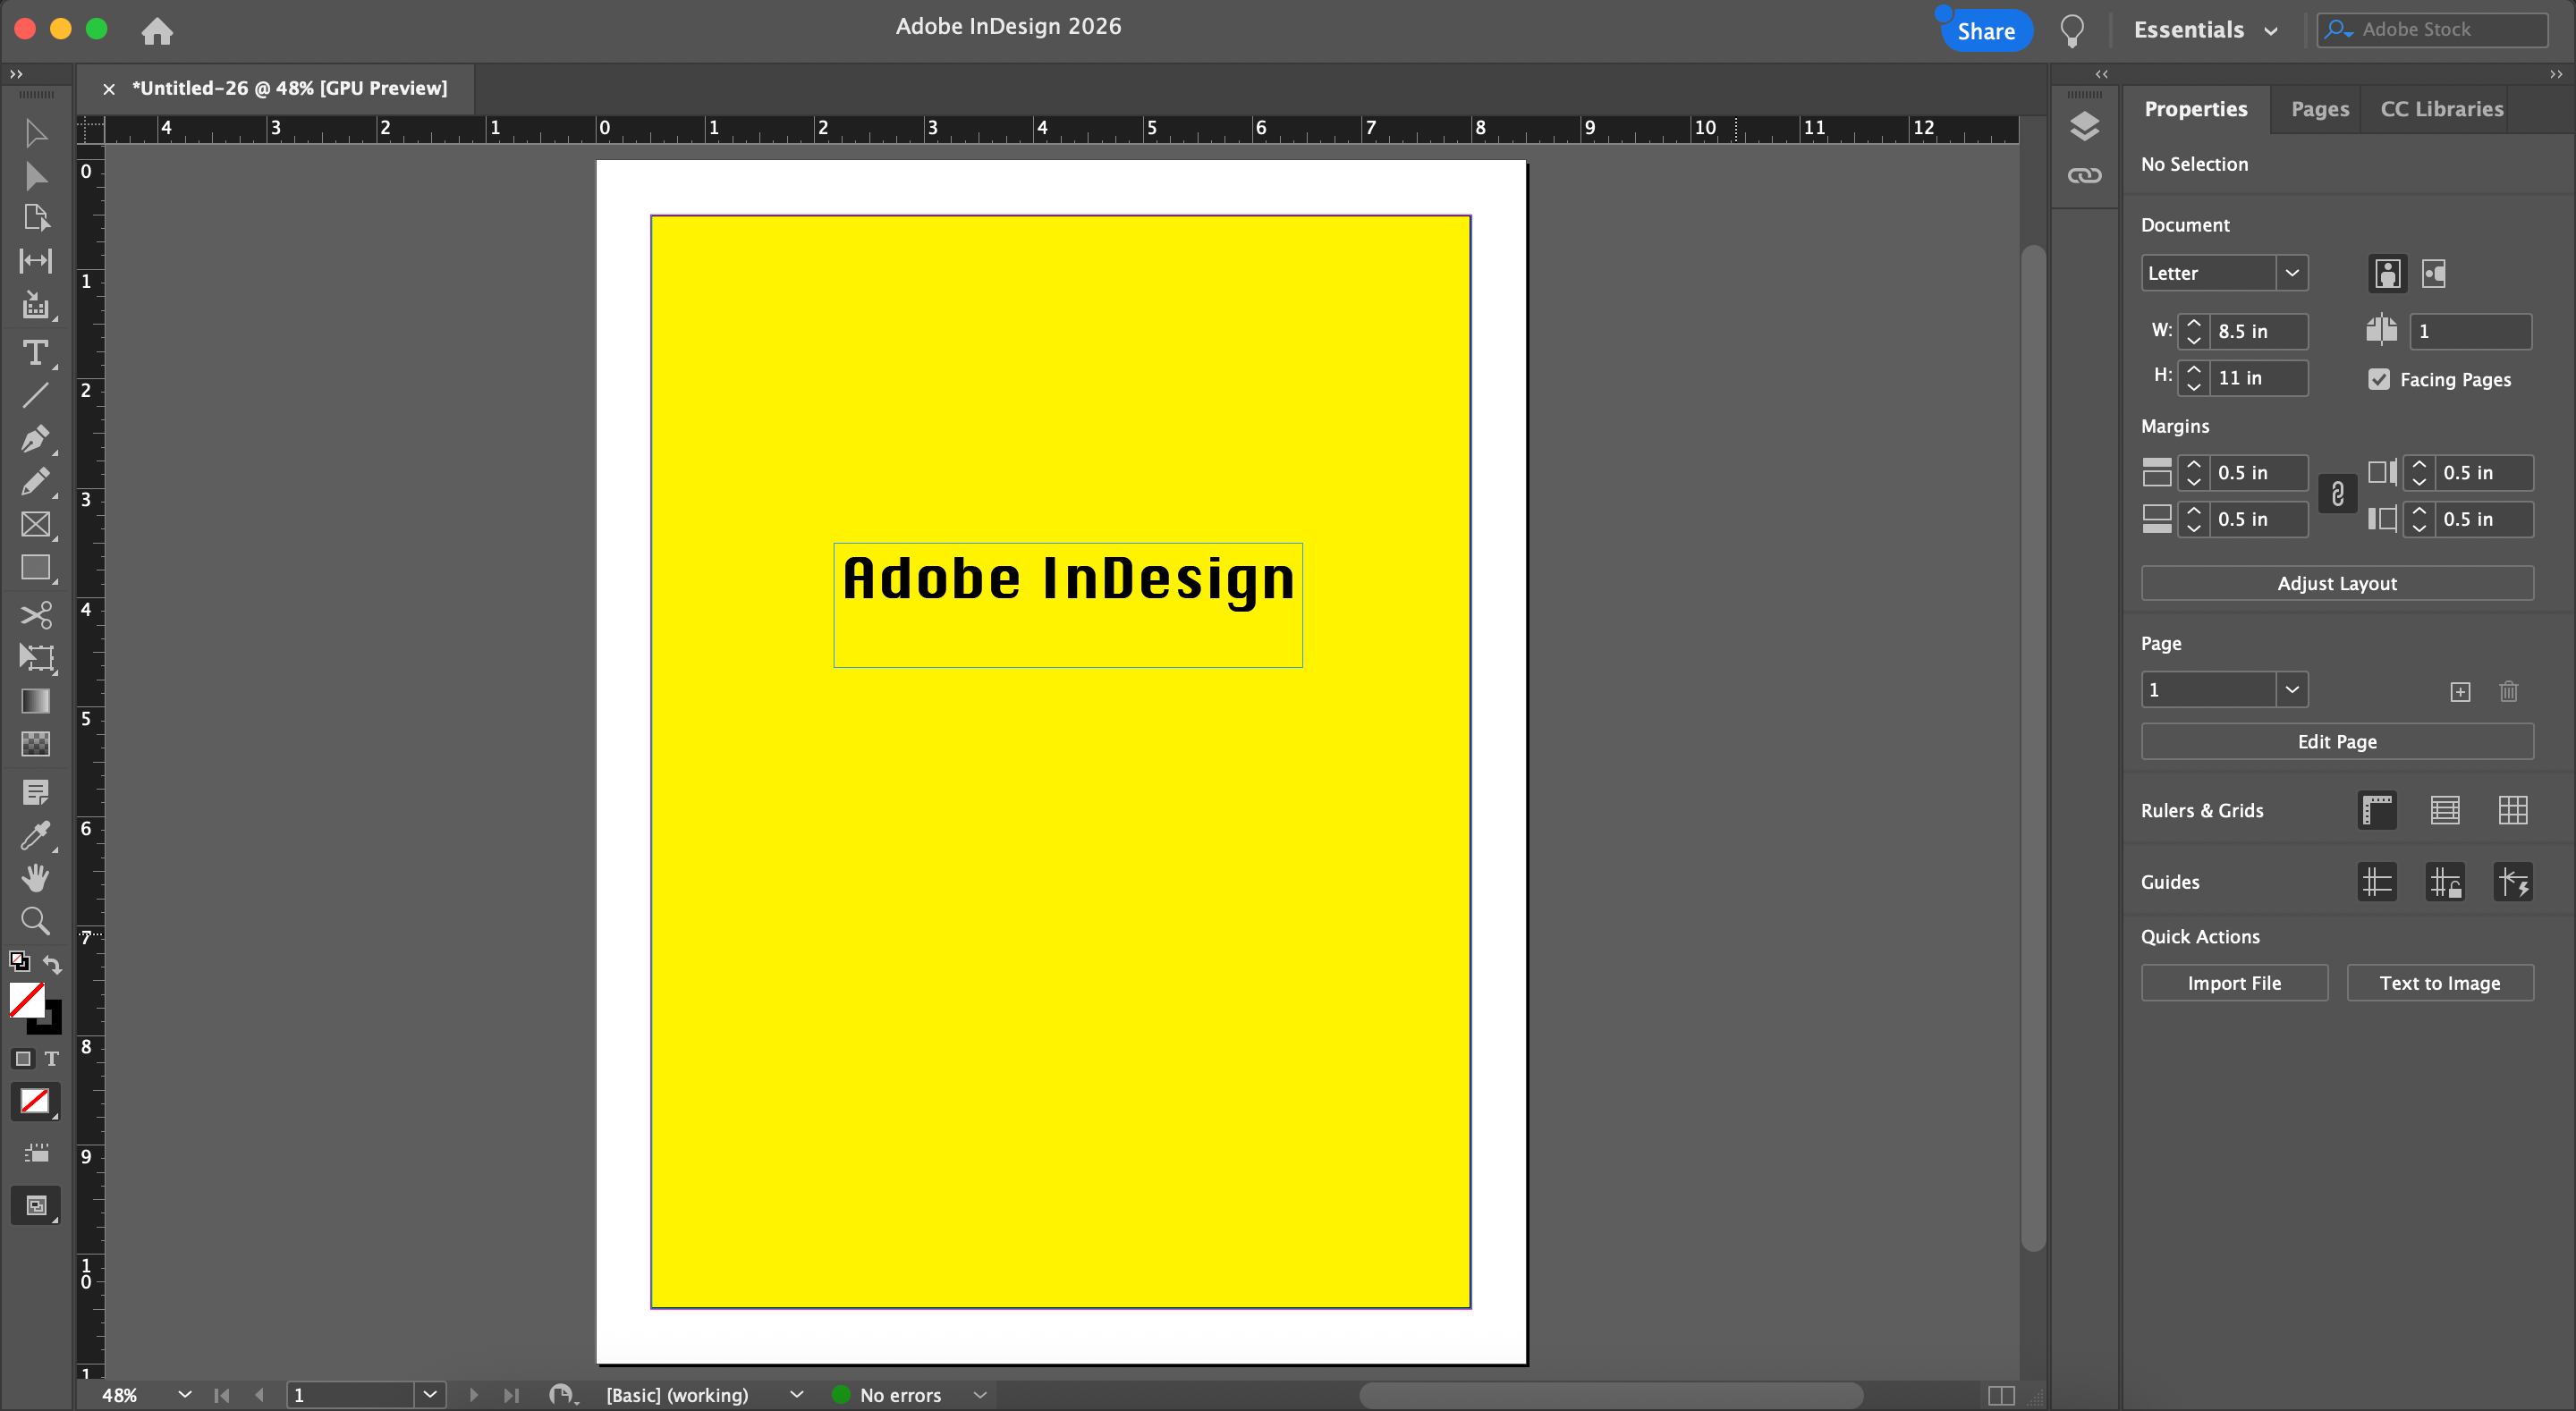
Task: Toggle Show Rulers in Rulers & Grids
Action: coord(2376,810)
